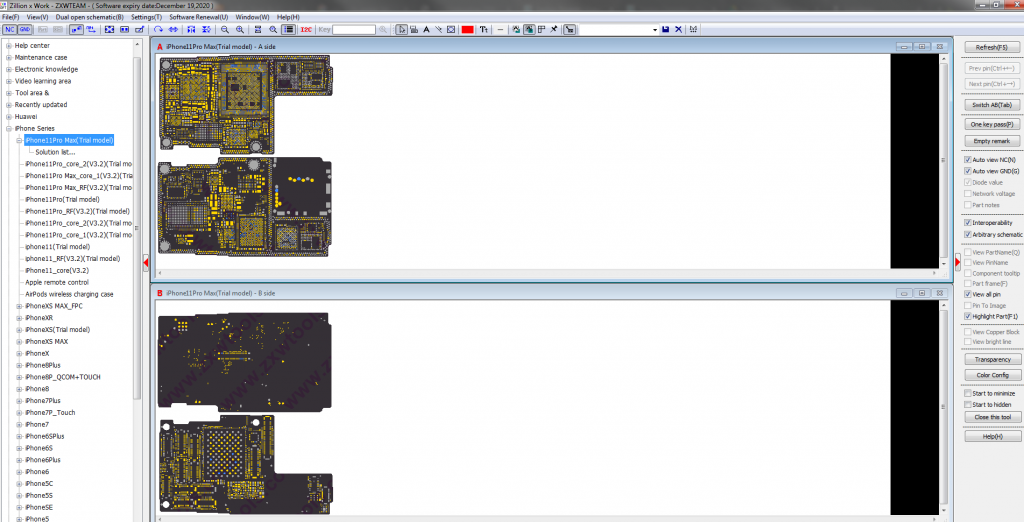The height and width of the screenshot is (522, 1024).
Task: Expand the iPhoneXR tree node
Action: tap(18, 318)
